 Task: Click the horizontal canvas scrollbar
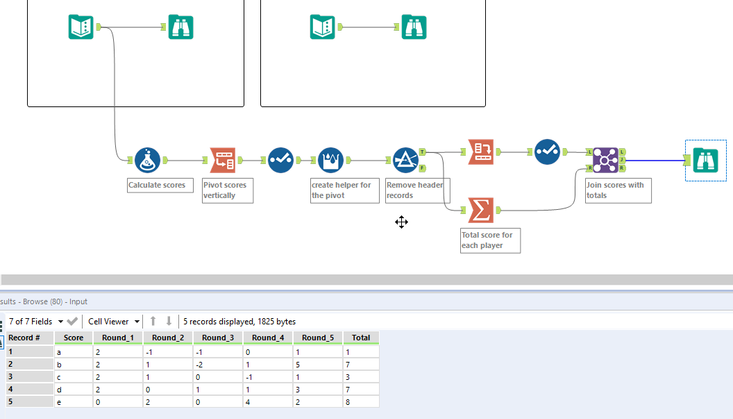click(x=366, y=280)
